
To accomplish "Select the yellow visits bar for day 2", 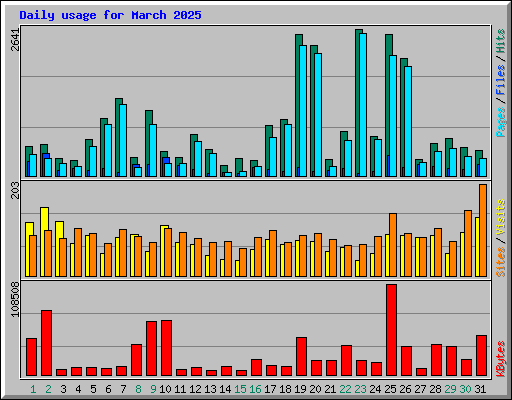I will [44, 242].
